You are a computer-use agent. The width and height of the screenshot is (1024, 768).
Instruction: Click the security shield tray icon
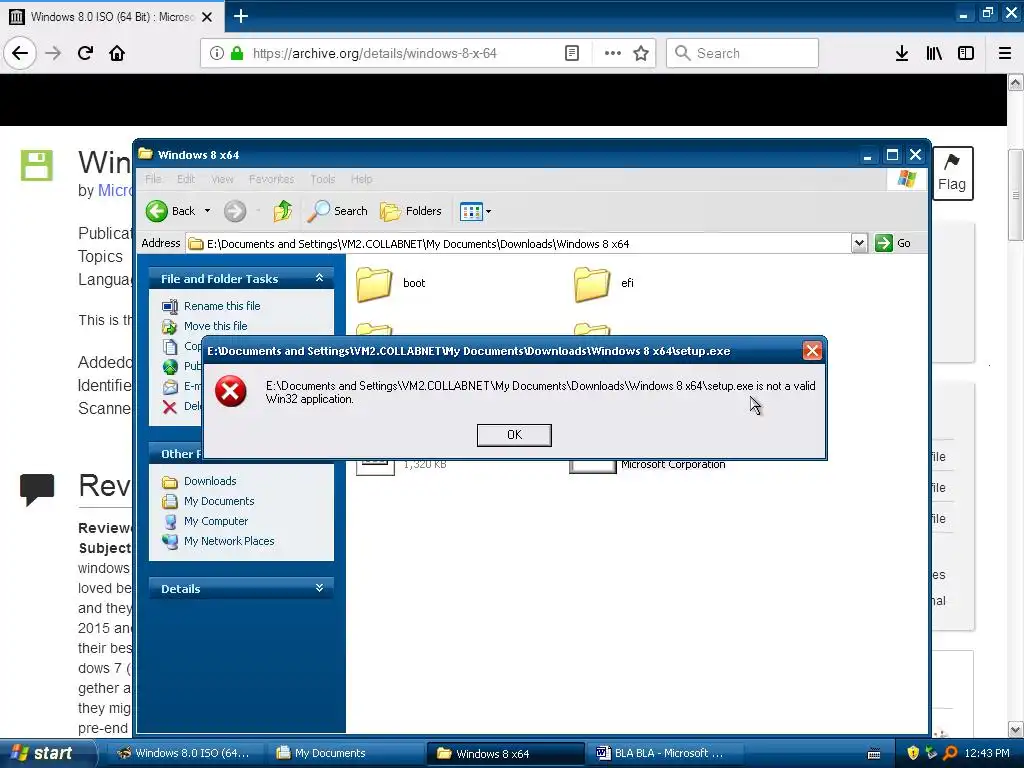pos(913,753)
